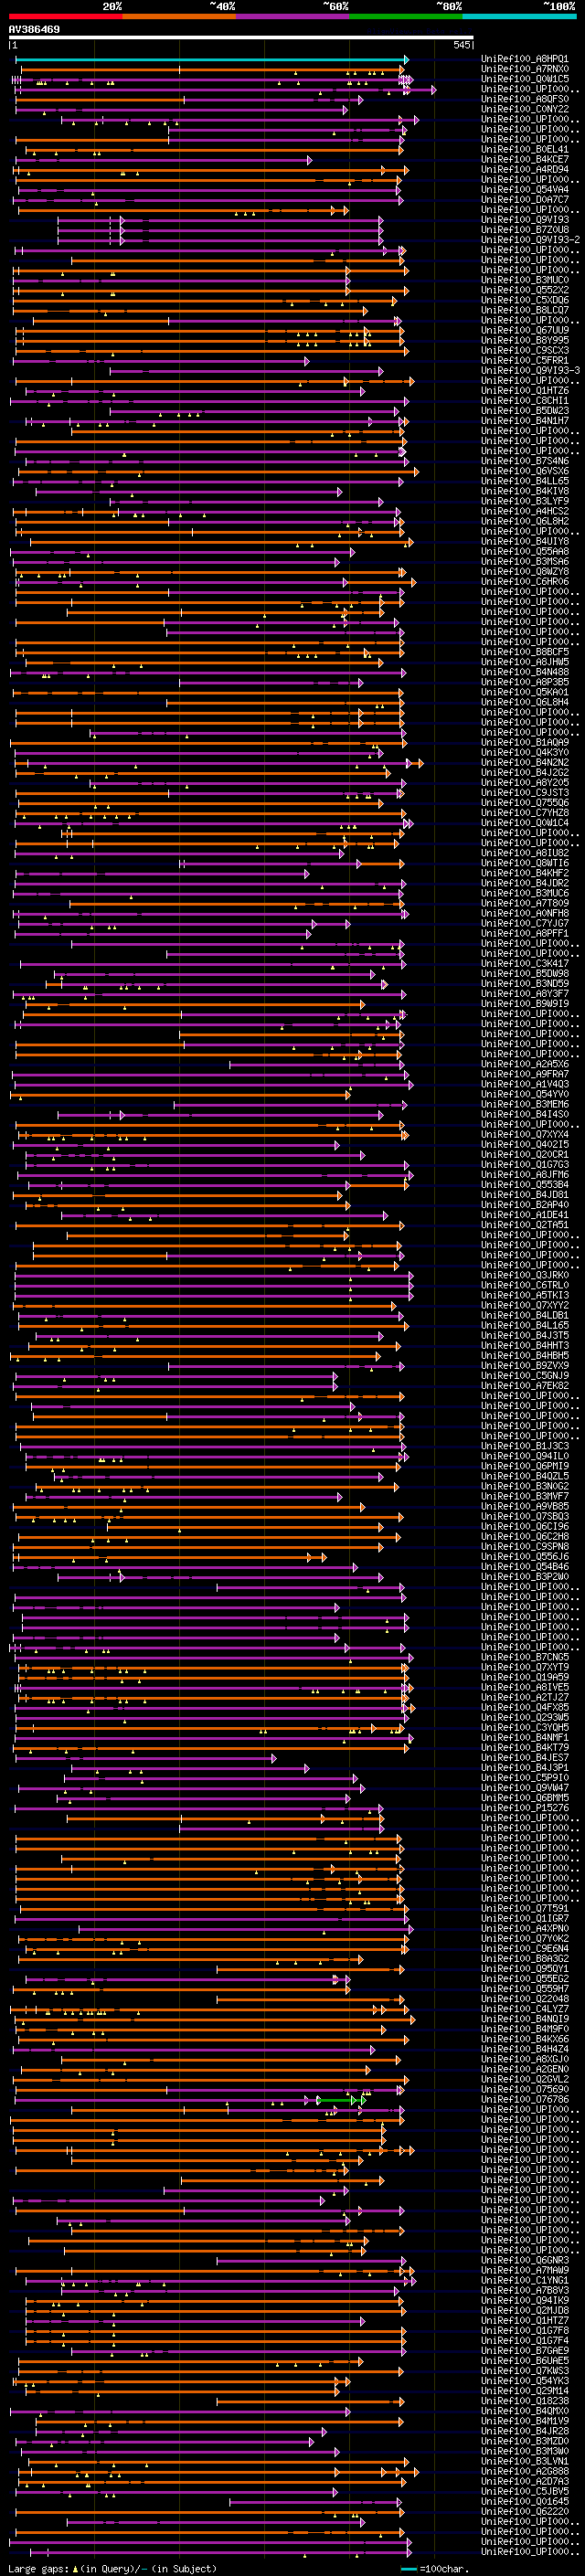Click the UniRef100_Q7T591 label

[525, 1908]
